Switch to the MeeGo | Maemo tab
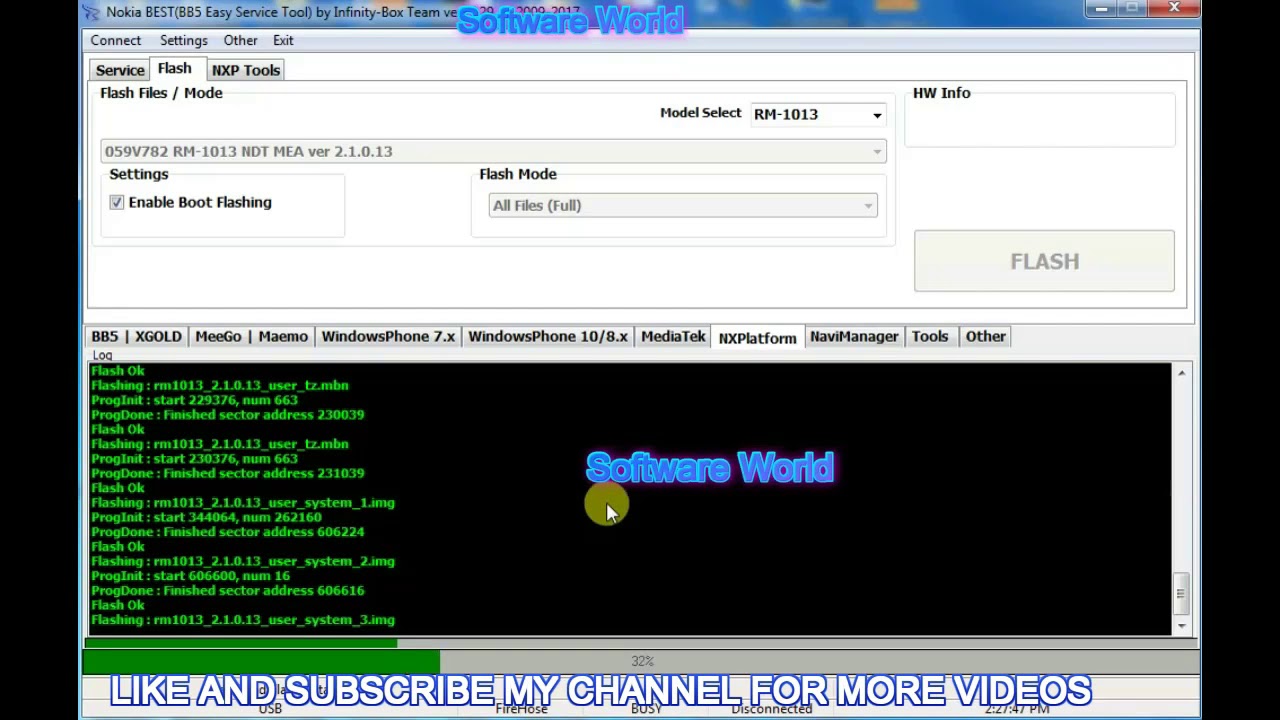 [x=252, y=337]
